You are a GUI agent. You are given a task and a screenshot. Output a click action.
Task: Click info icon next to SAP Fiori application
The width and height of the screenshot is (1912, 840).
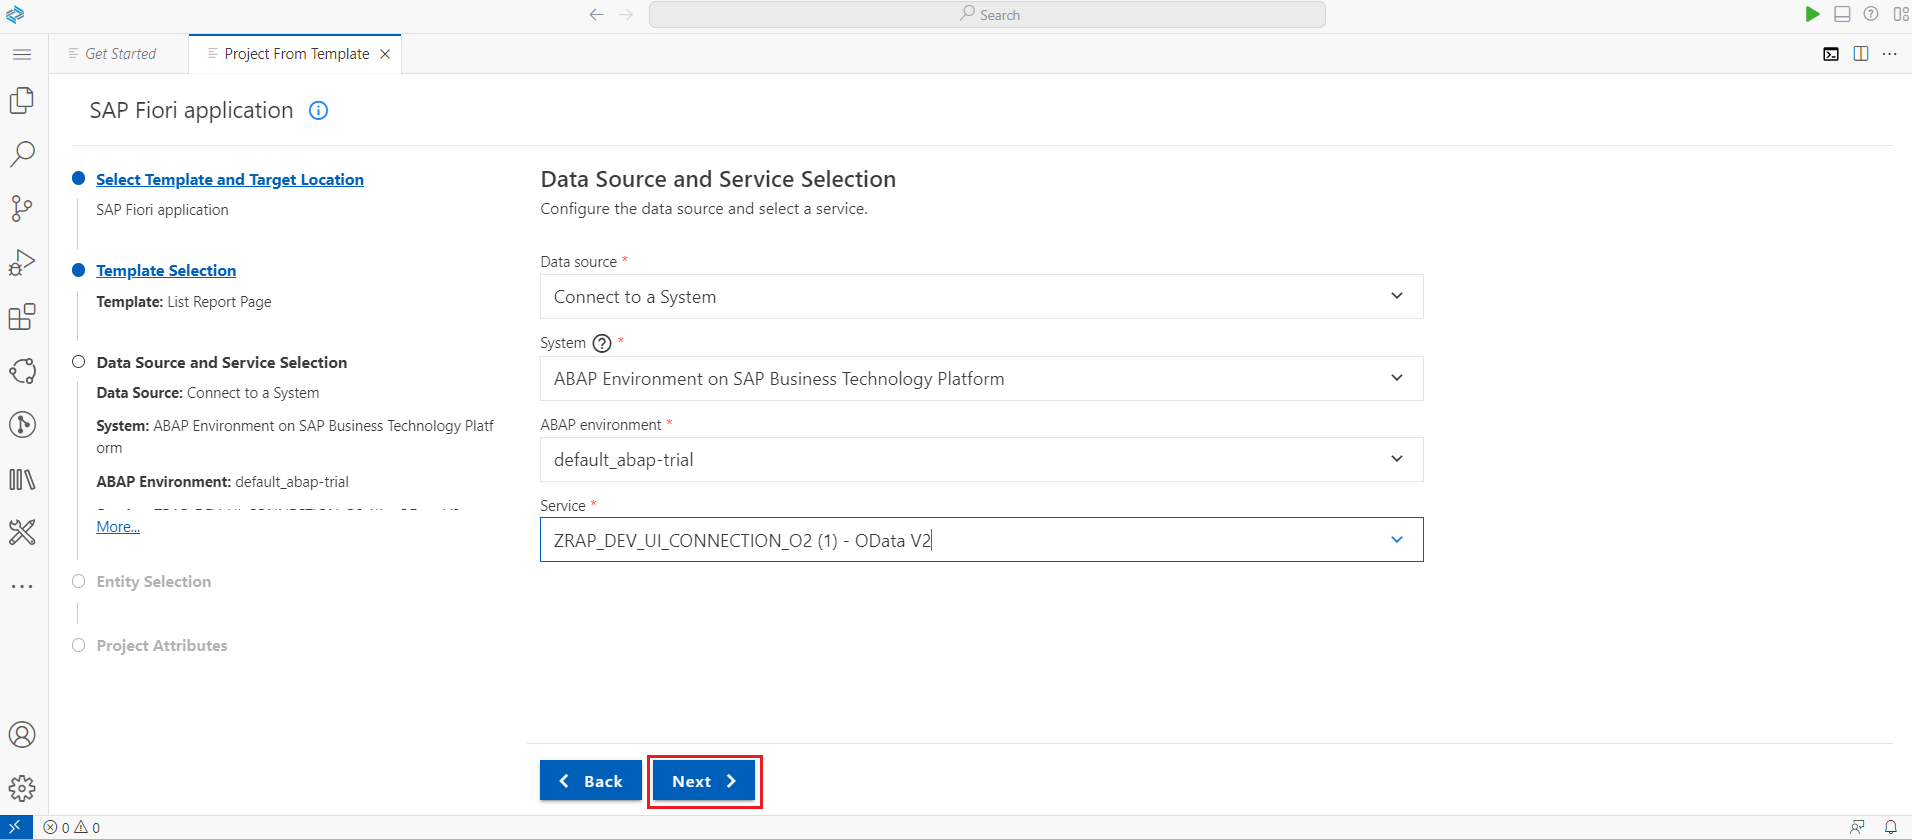[318, 111]
